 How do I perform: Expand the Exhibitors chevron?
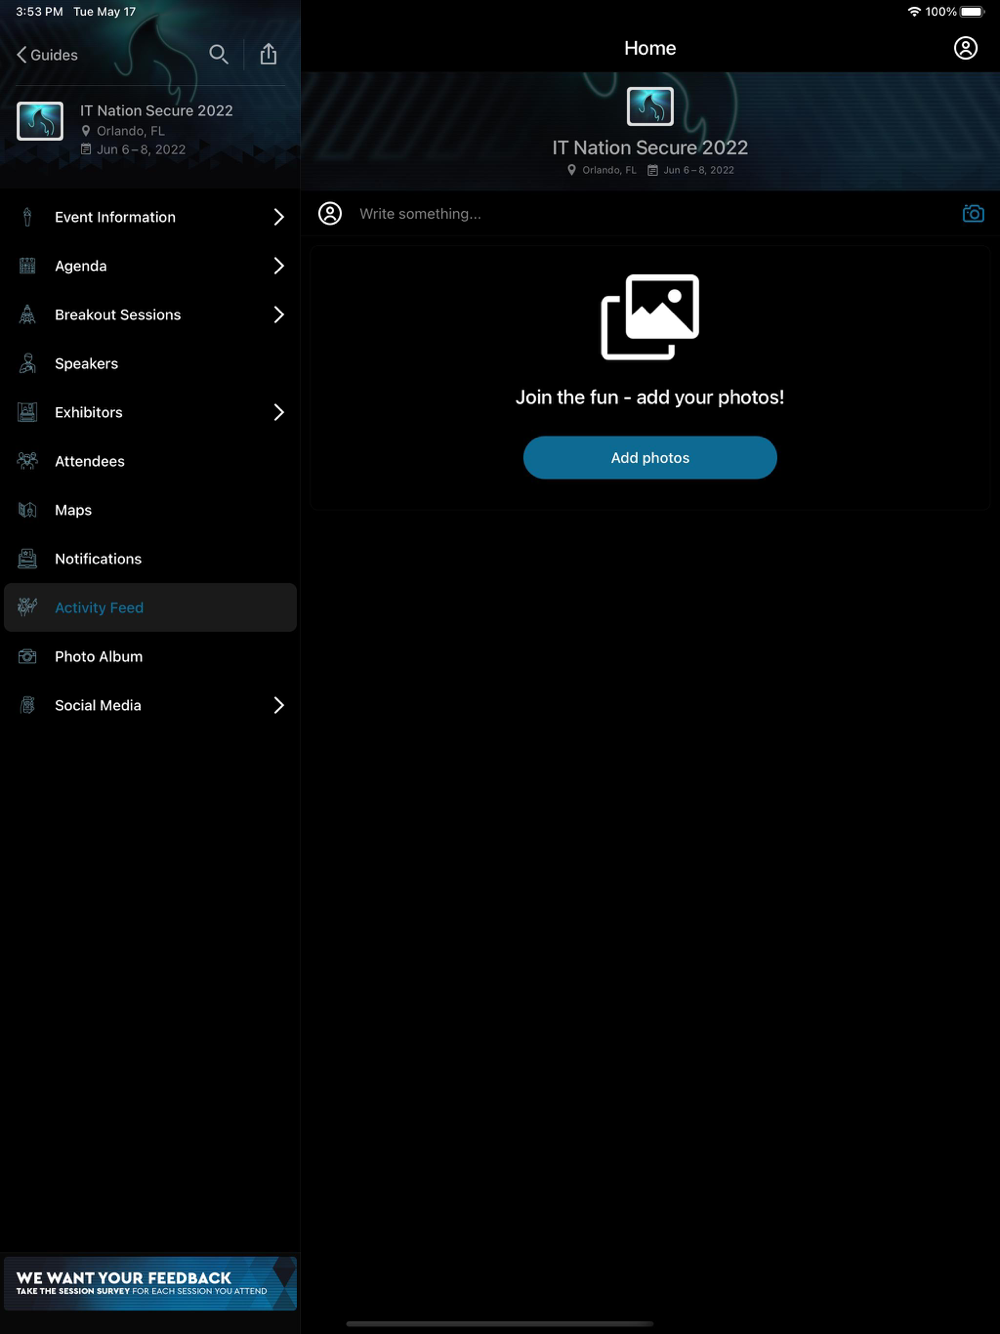point(279,412)
